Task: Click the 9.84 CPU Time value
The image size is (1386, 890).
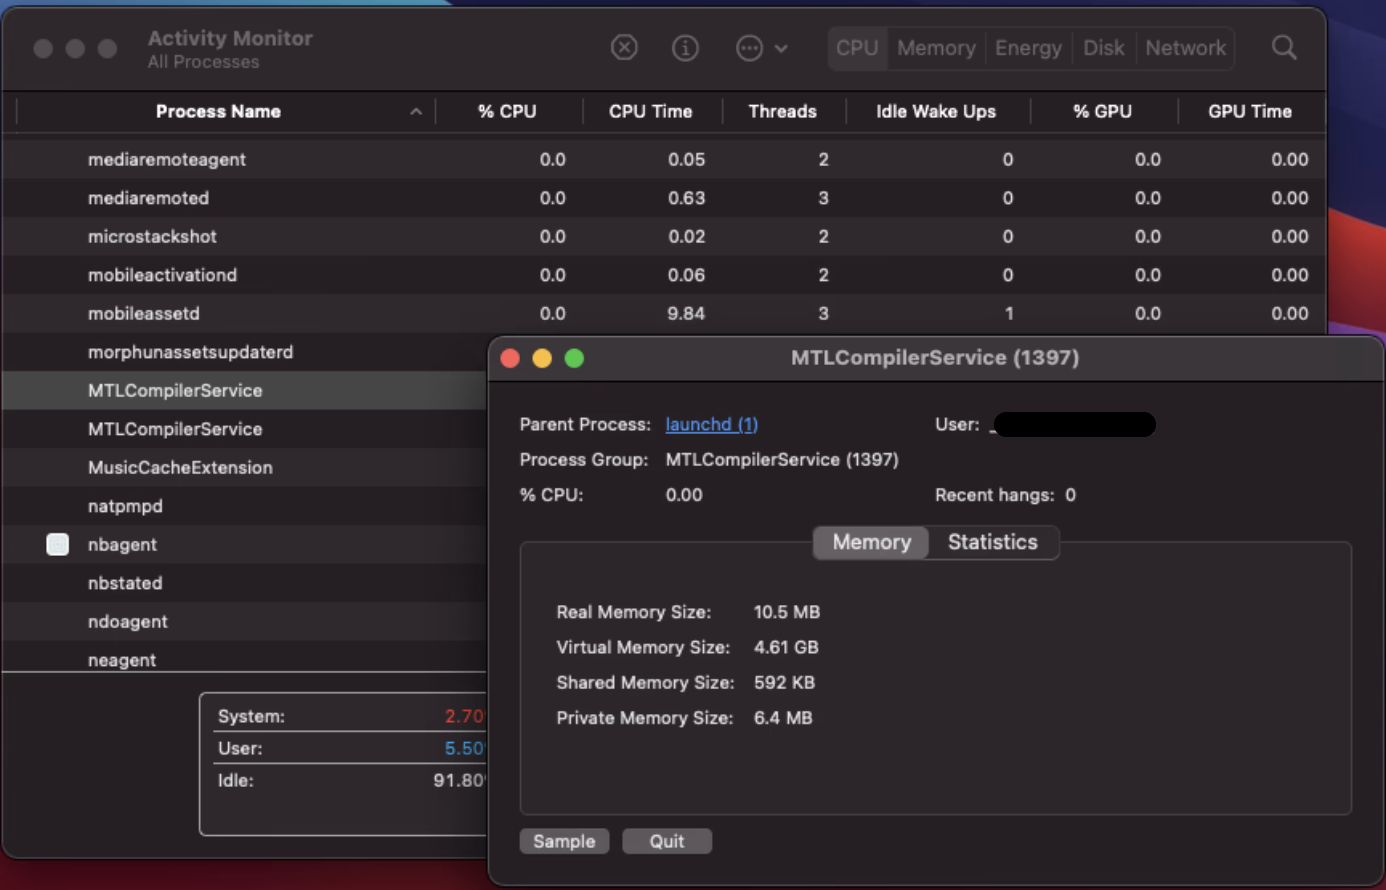Action: coord(686,313)
